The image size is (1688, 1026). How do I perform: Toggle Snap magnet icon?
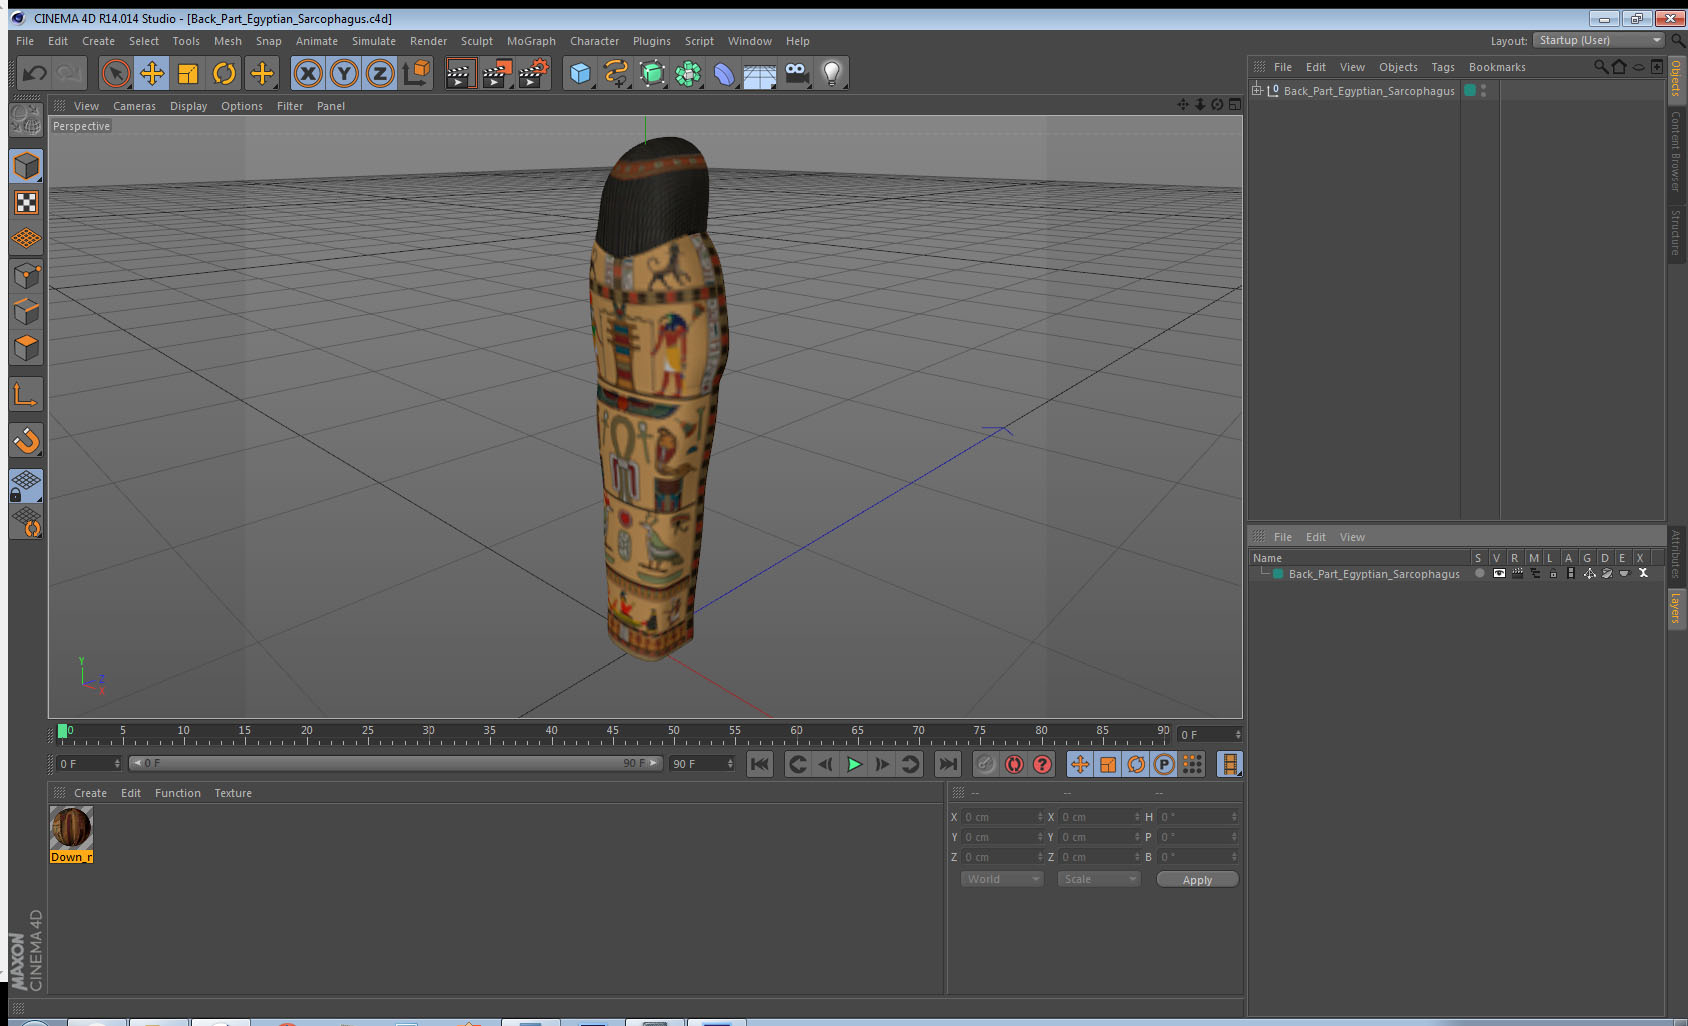click(x=26, y=440)
